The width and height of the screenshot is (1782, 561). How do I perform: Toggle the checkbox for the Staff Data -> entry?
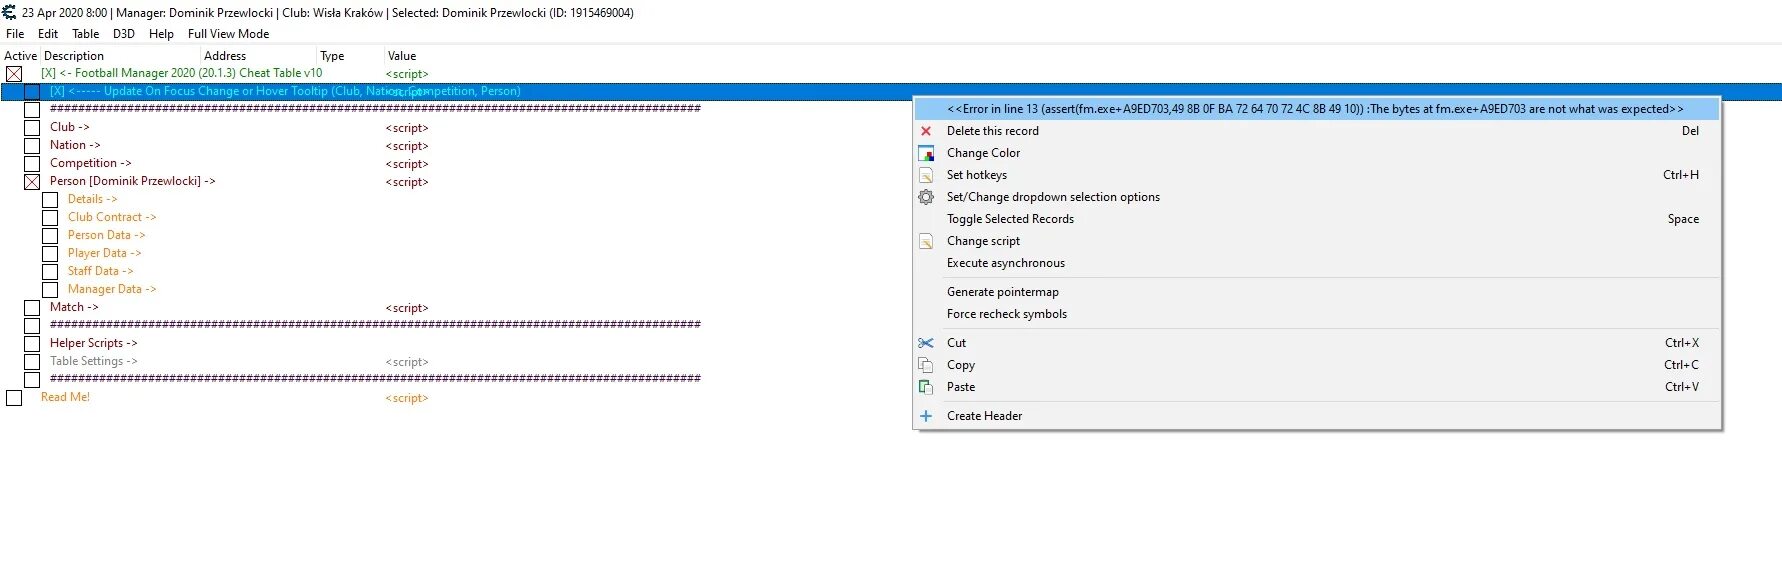click(50, 272)
